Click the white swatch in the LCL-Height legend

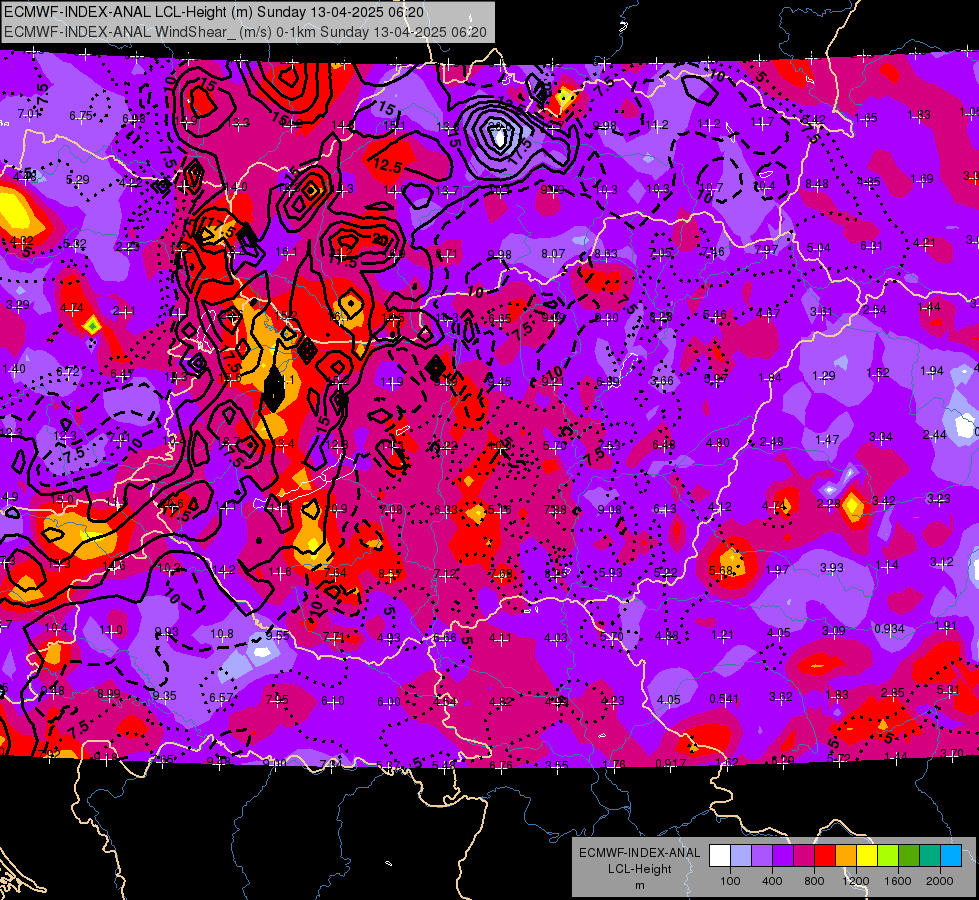point(720,856)
